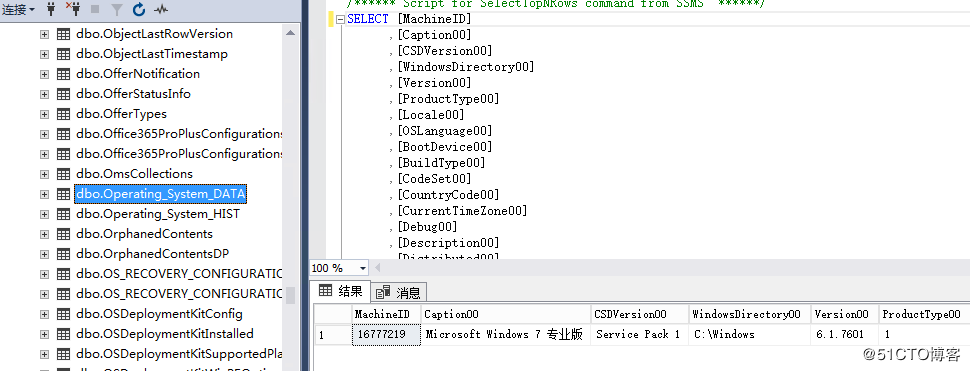Expand dbo.OmsCollections node
The height and width of the screenshot is (371, 970).
point(44,174)
